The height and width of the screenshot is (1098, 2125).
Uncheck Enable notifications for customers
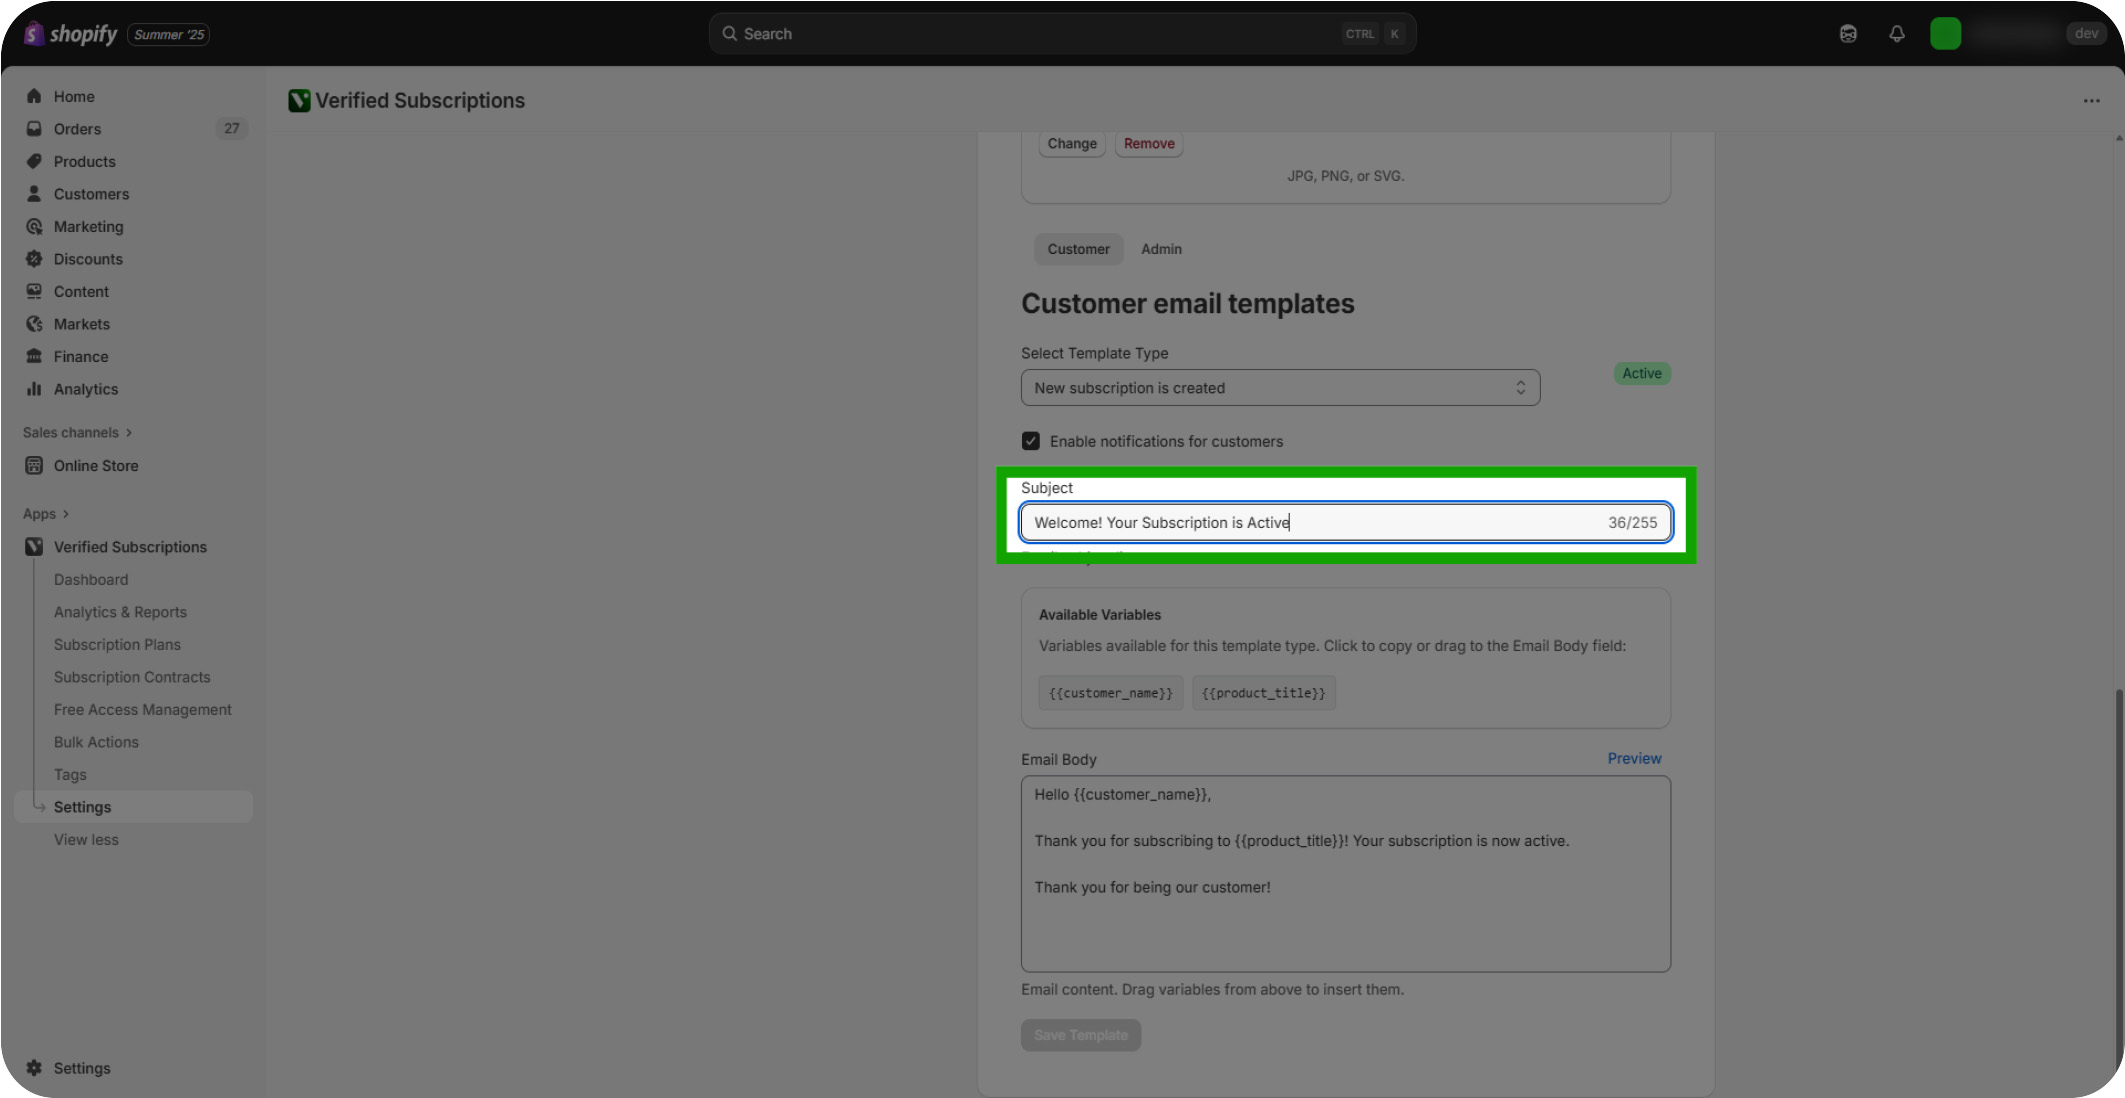1030,441
